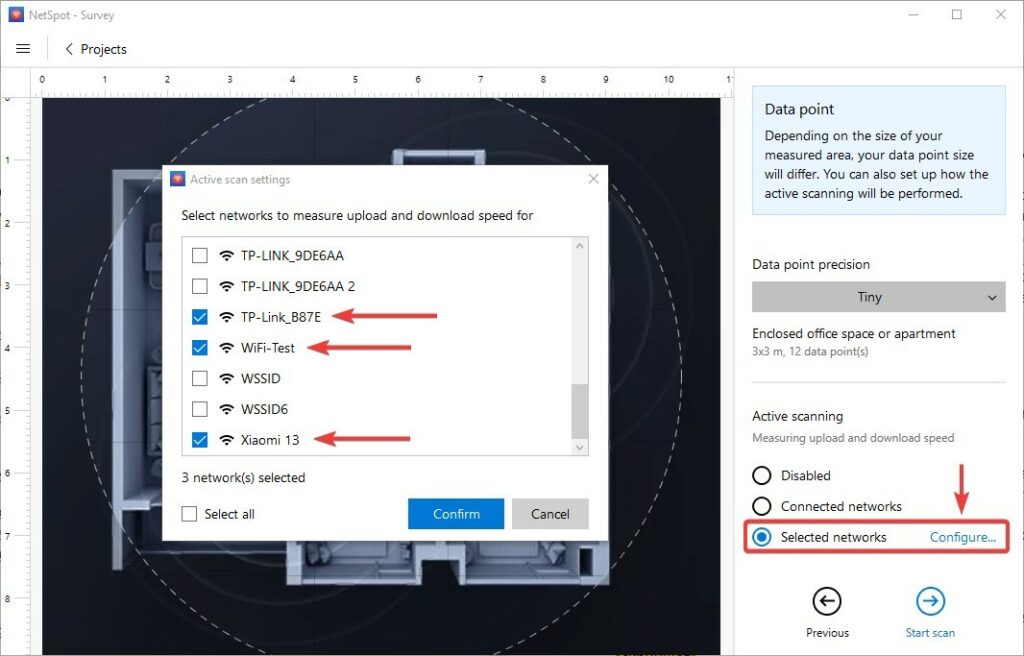Cancel the active scan settings

click(x=550, y=514)
